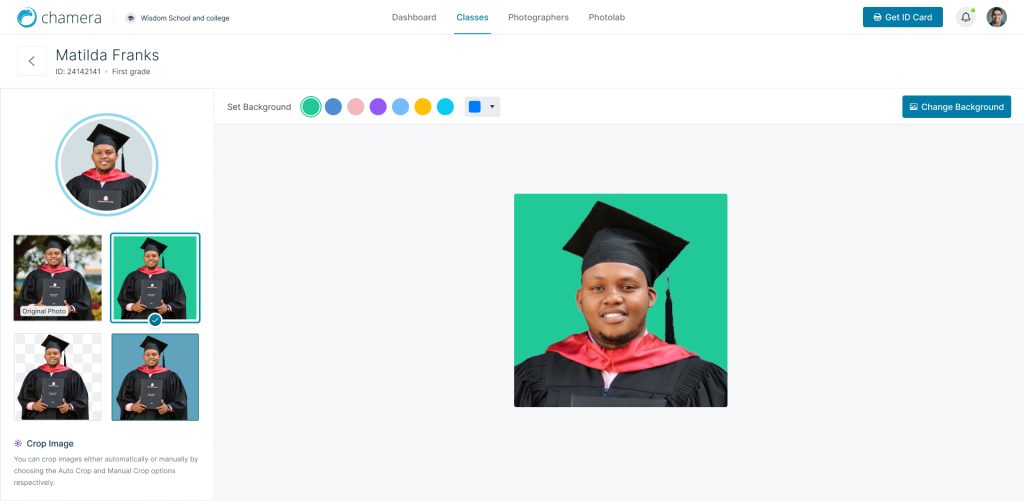Screen dimensions: 1024x501
Task: Click the Get ID Card button
Action: (903, 18)
